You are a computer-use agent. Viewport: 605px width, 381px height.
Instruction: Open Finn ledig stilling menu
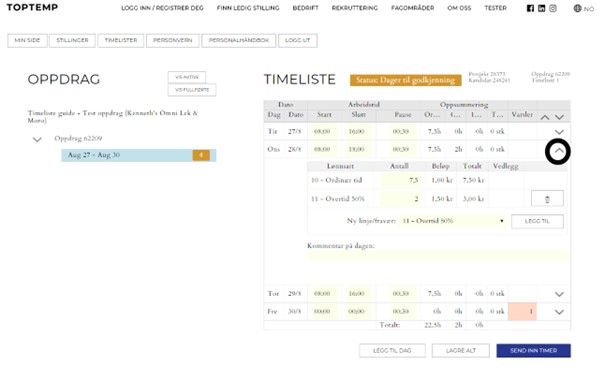tap(248, 8)
